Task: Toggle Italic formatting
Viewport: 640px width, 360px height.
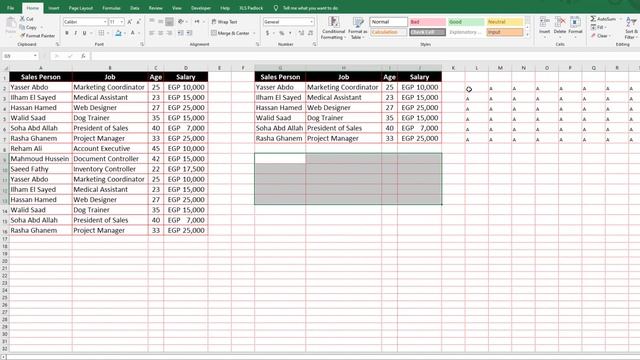Action: [x=76, y=33]
